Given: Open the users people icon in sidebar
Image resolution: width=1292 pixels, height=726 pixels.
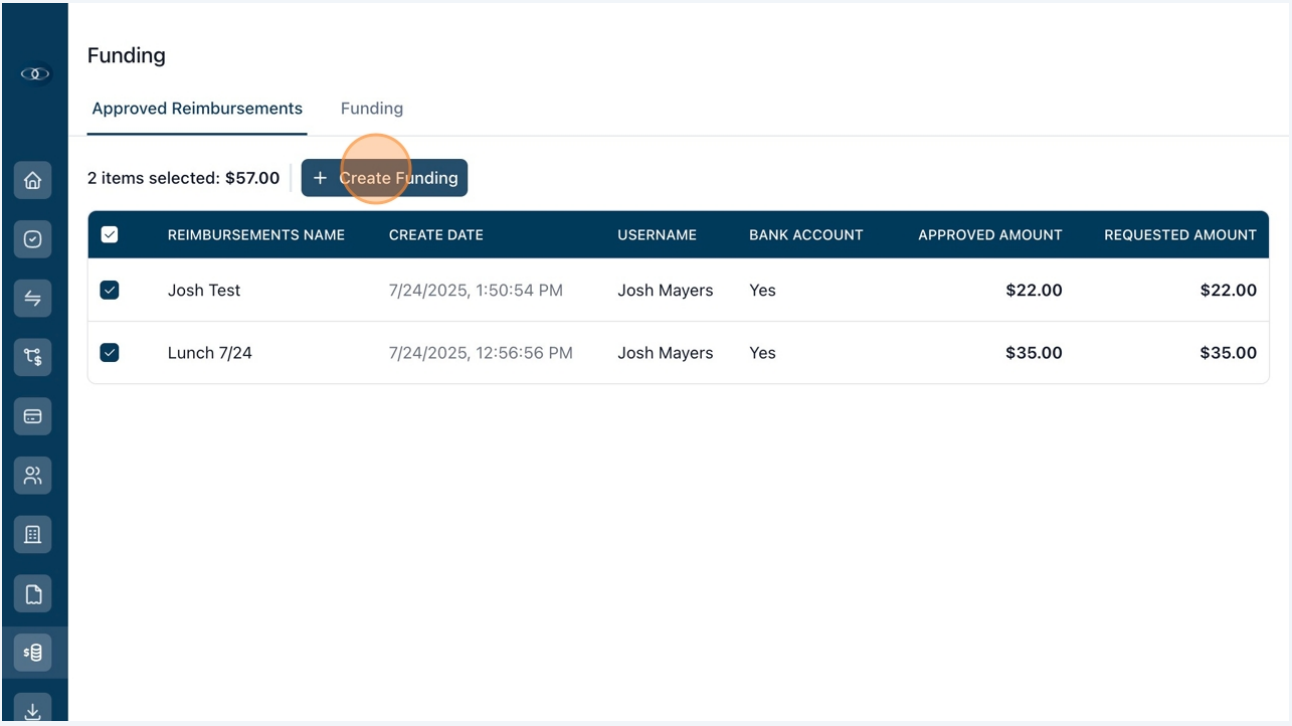Looking at the screenshot, I should pyautogui.click(x=33, y=475).
